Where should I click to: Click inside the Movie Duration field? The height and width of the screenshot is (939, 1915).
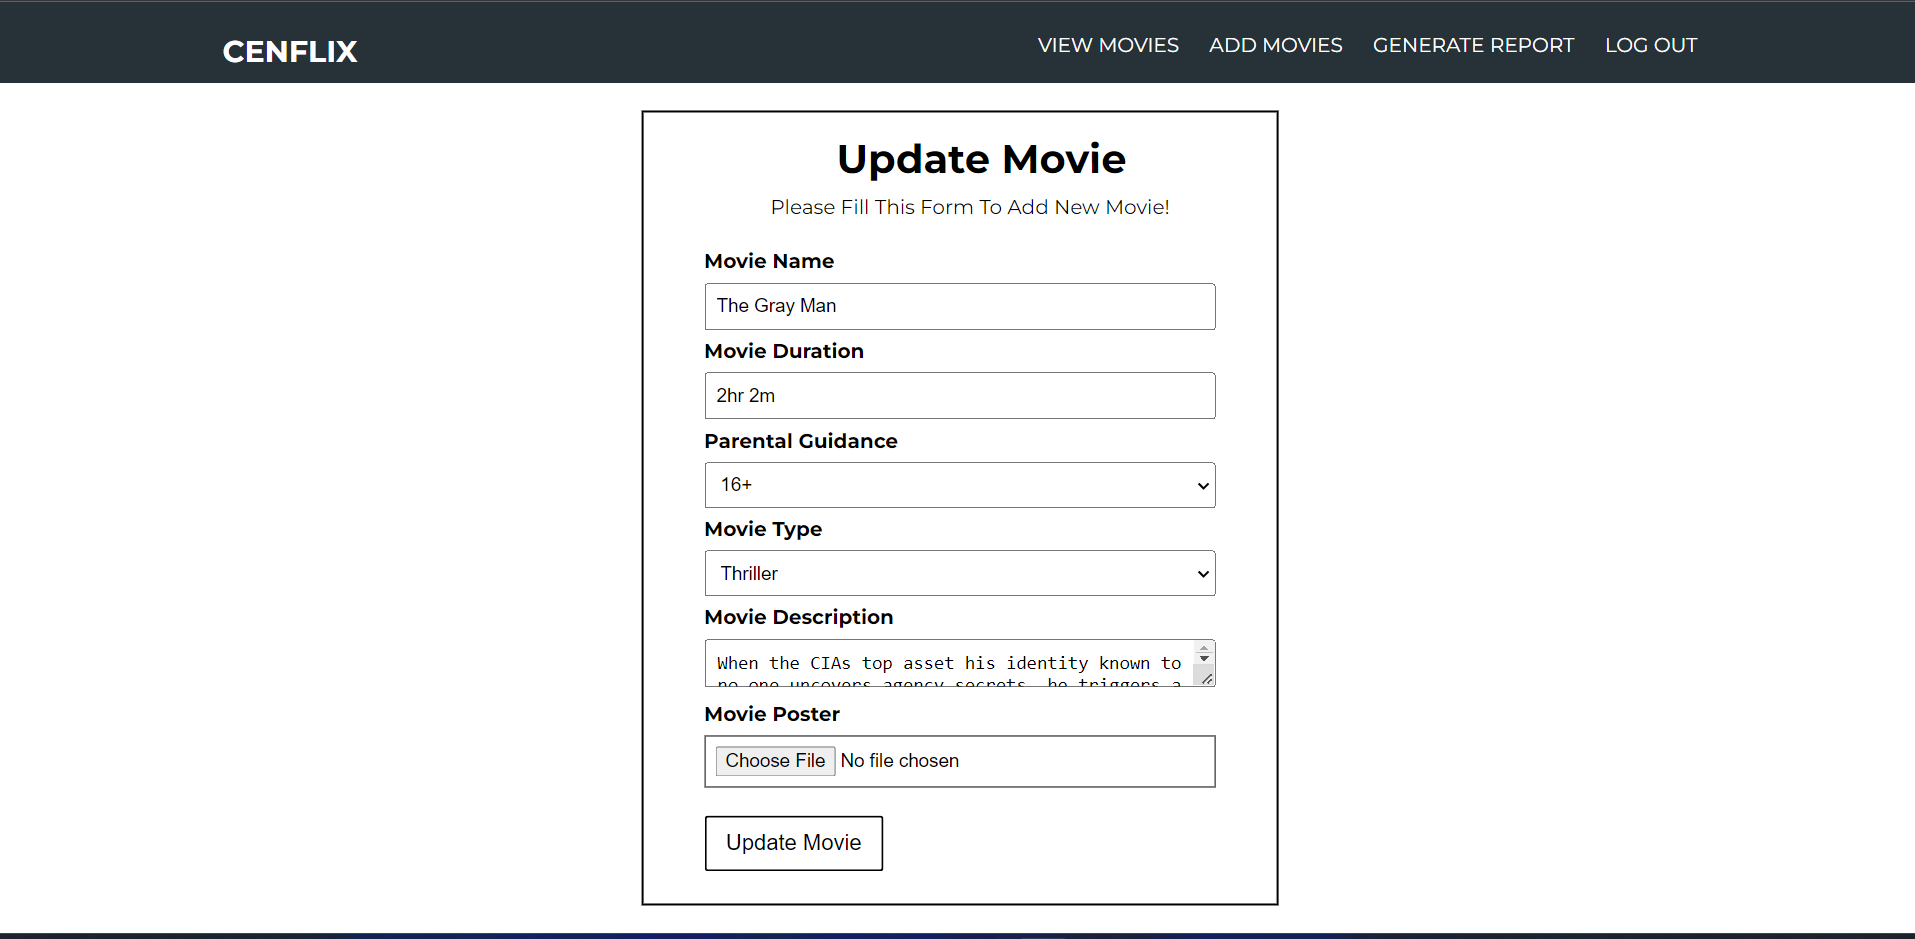[x=958, y=395]
